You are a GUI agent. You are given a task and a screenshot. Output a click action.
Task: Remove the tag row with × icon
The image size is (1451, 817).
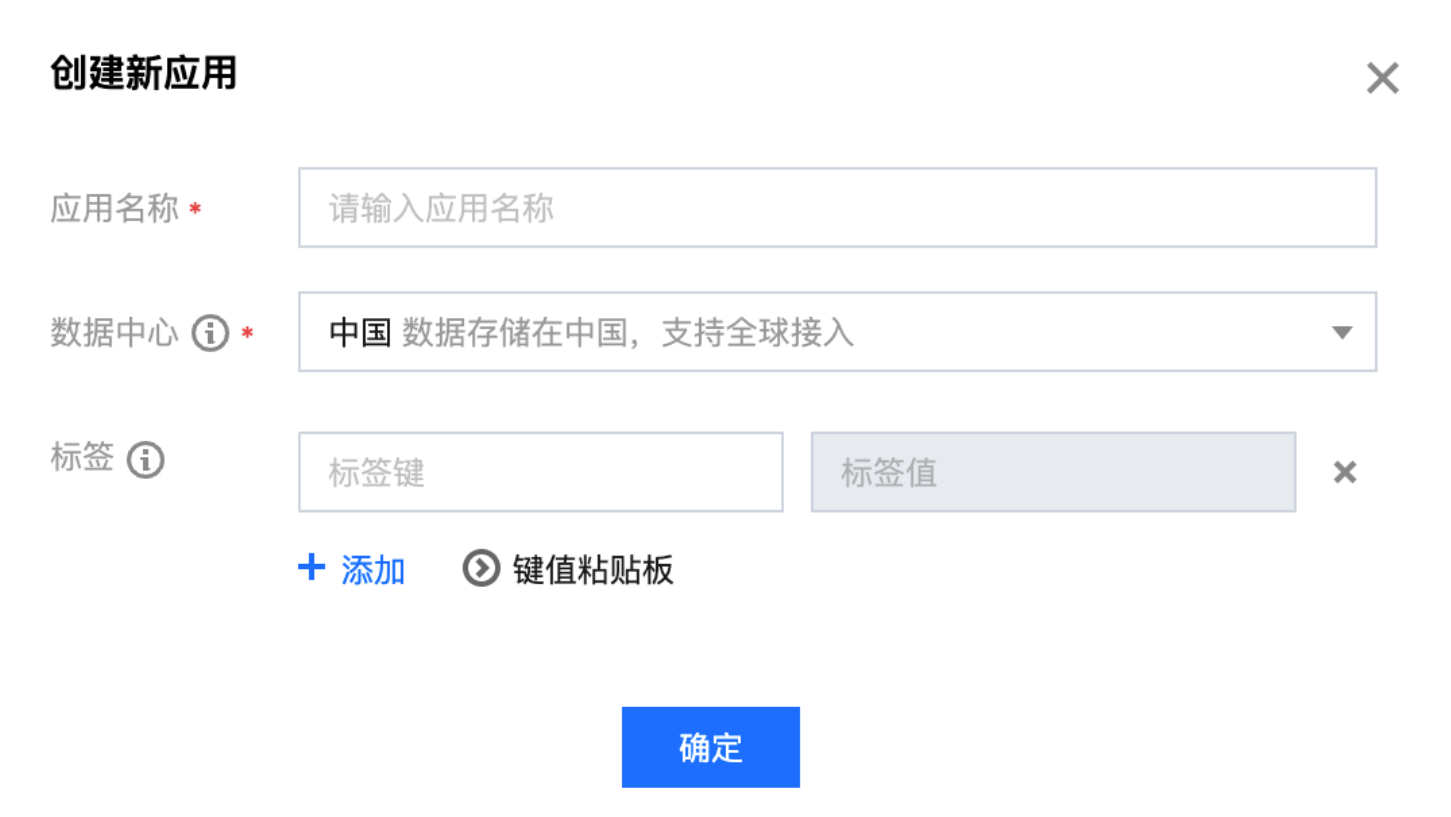pos(1345,473)
